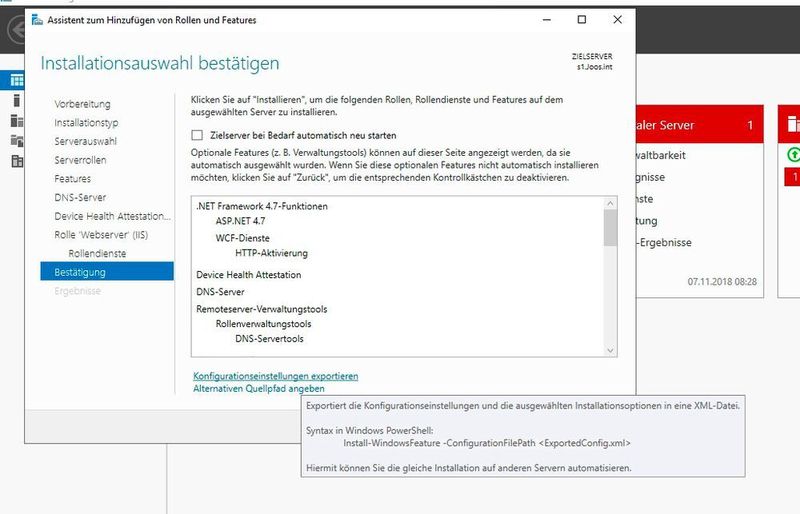The width and height of the screenshot is (800, 514).
Task: Go to the Rolle 'Webserver' (IIS) step
Action: [101, 235]
